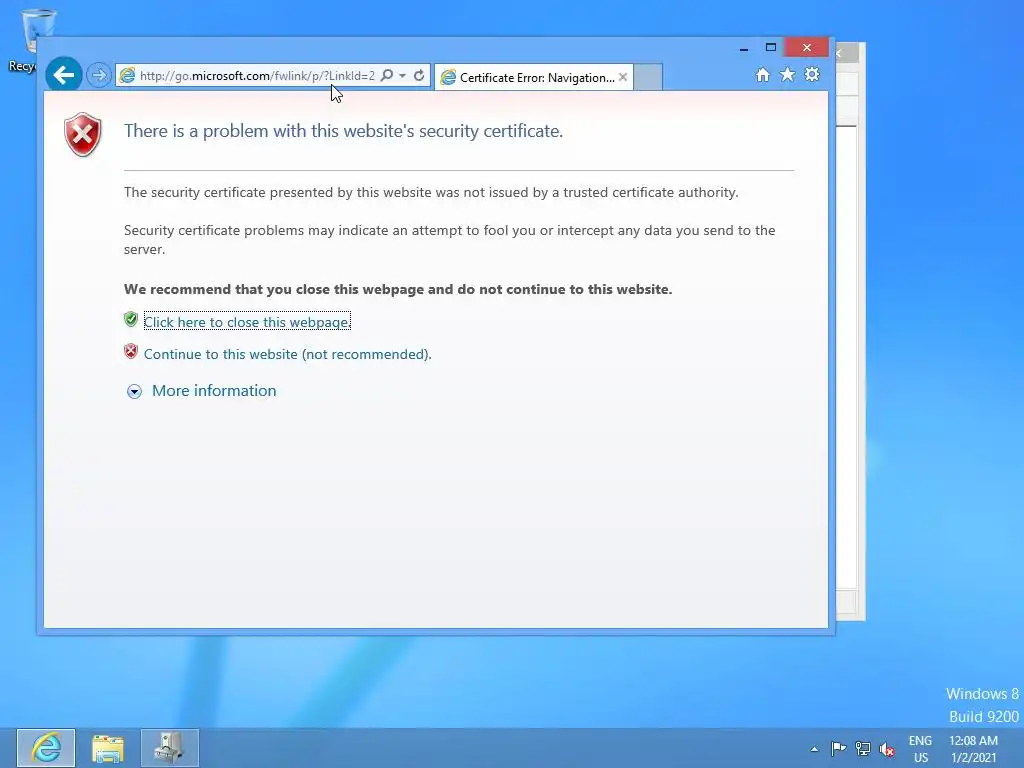Screen dimensions: 1024x768
Task: Switch input language ENG US indicator
Action: tap(920, 749)
